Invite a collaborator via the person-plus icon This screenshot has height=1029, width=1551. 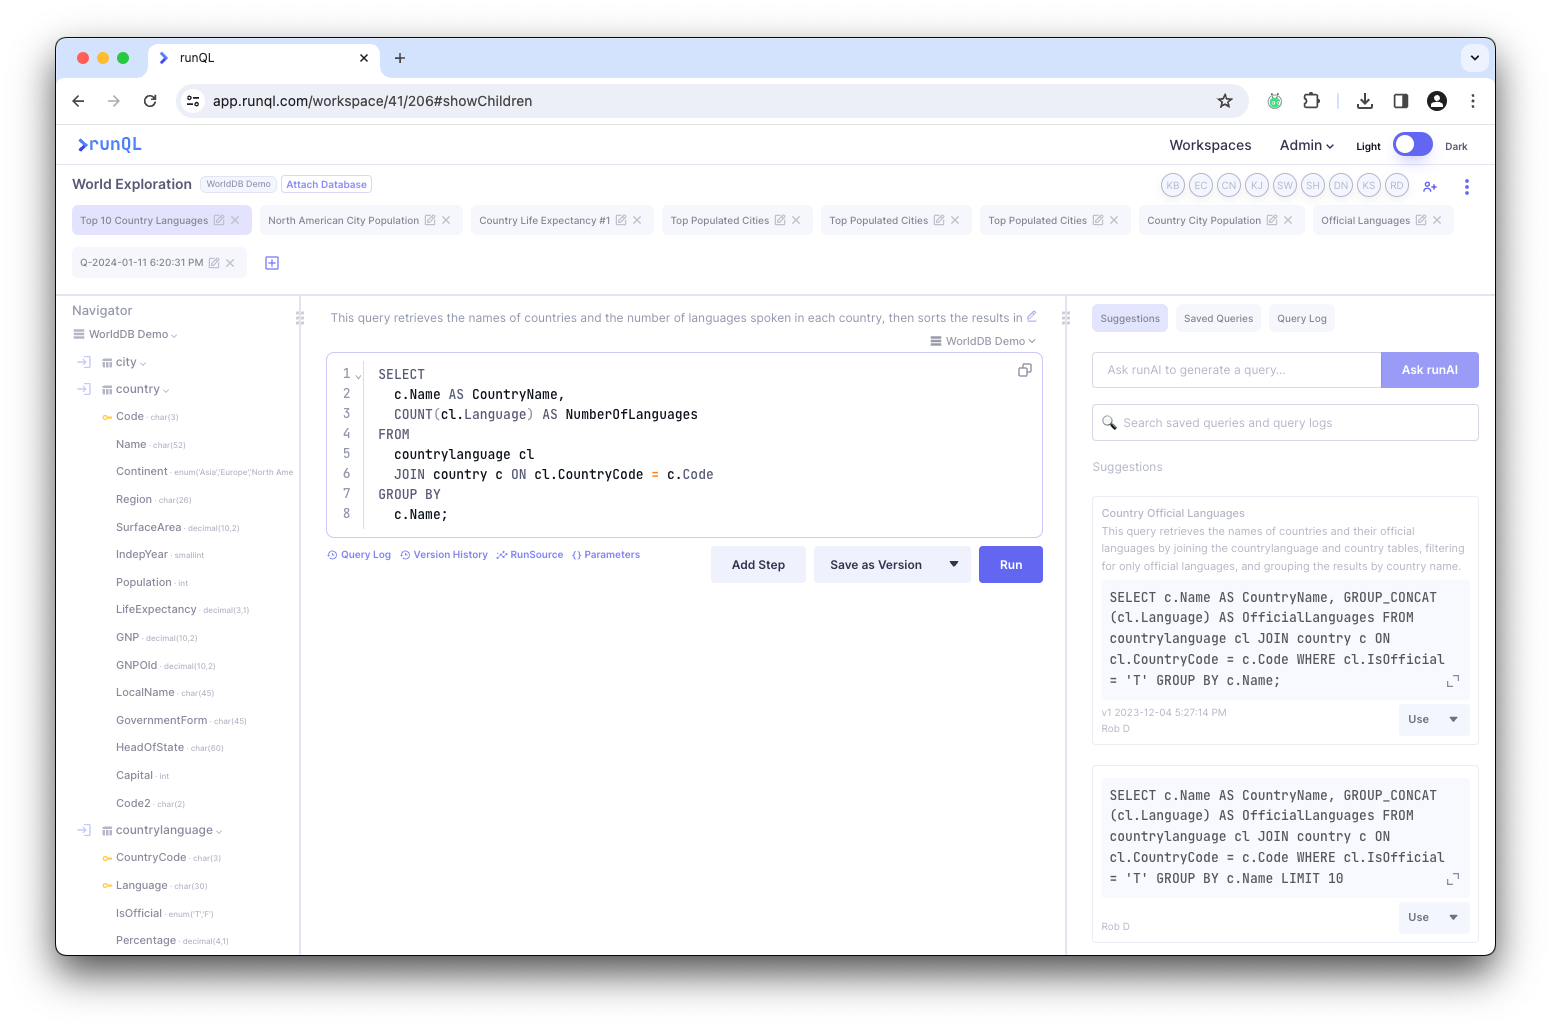[1429, 186]
